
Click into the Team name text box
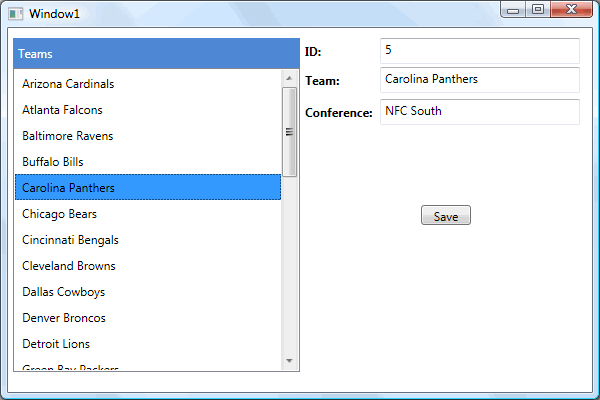480,80
